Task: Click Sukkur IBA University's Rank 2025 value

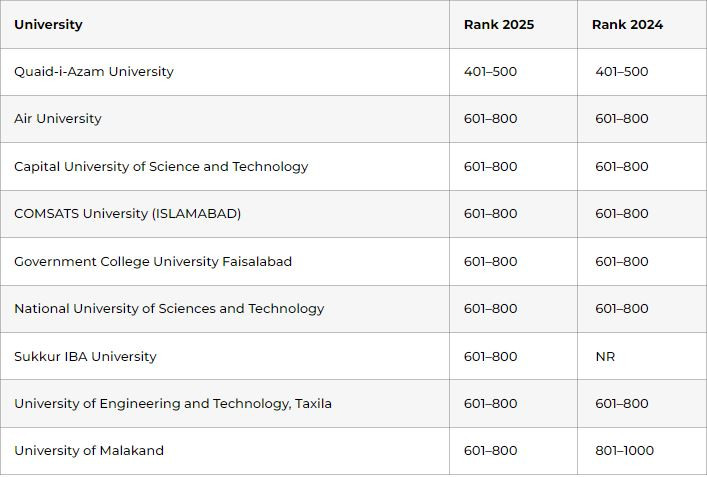Action: coord(490,357)
